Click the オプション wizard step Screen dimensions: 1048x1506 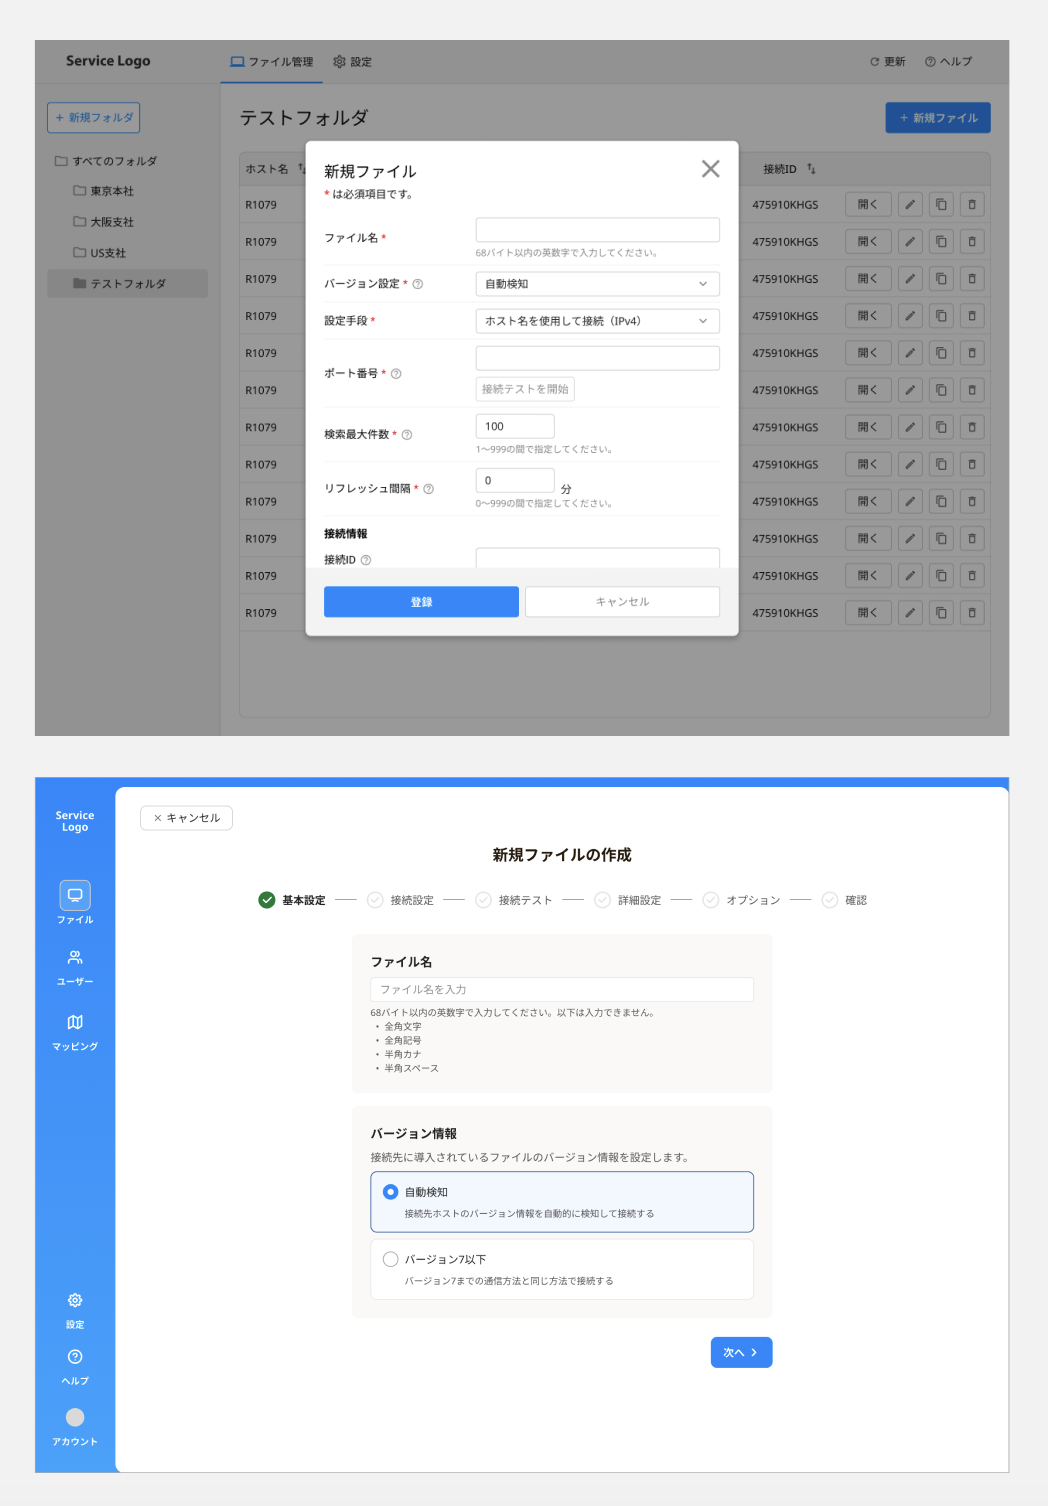pyautogui.click(x=742, y=900)
